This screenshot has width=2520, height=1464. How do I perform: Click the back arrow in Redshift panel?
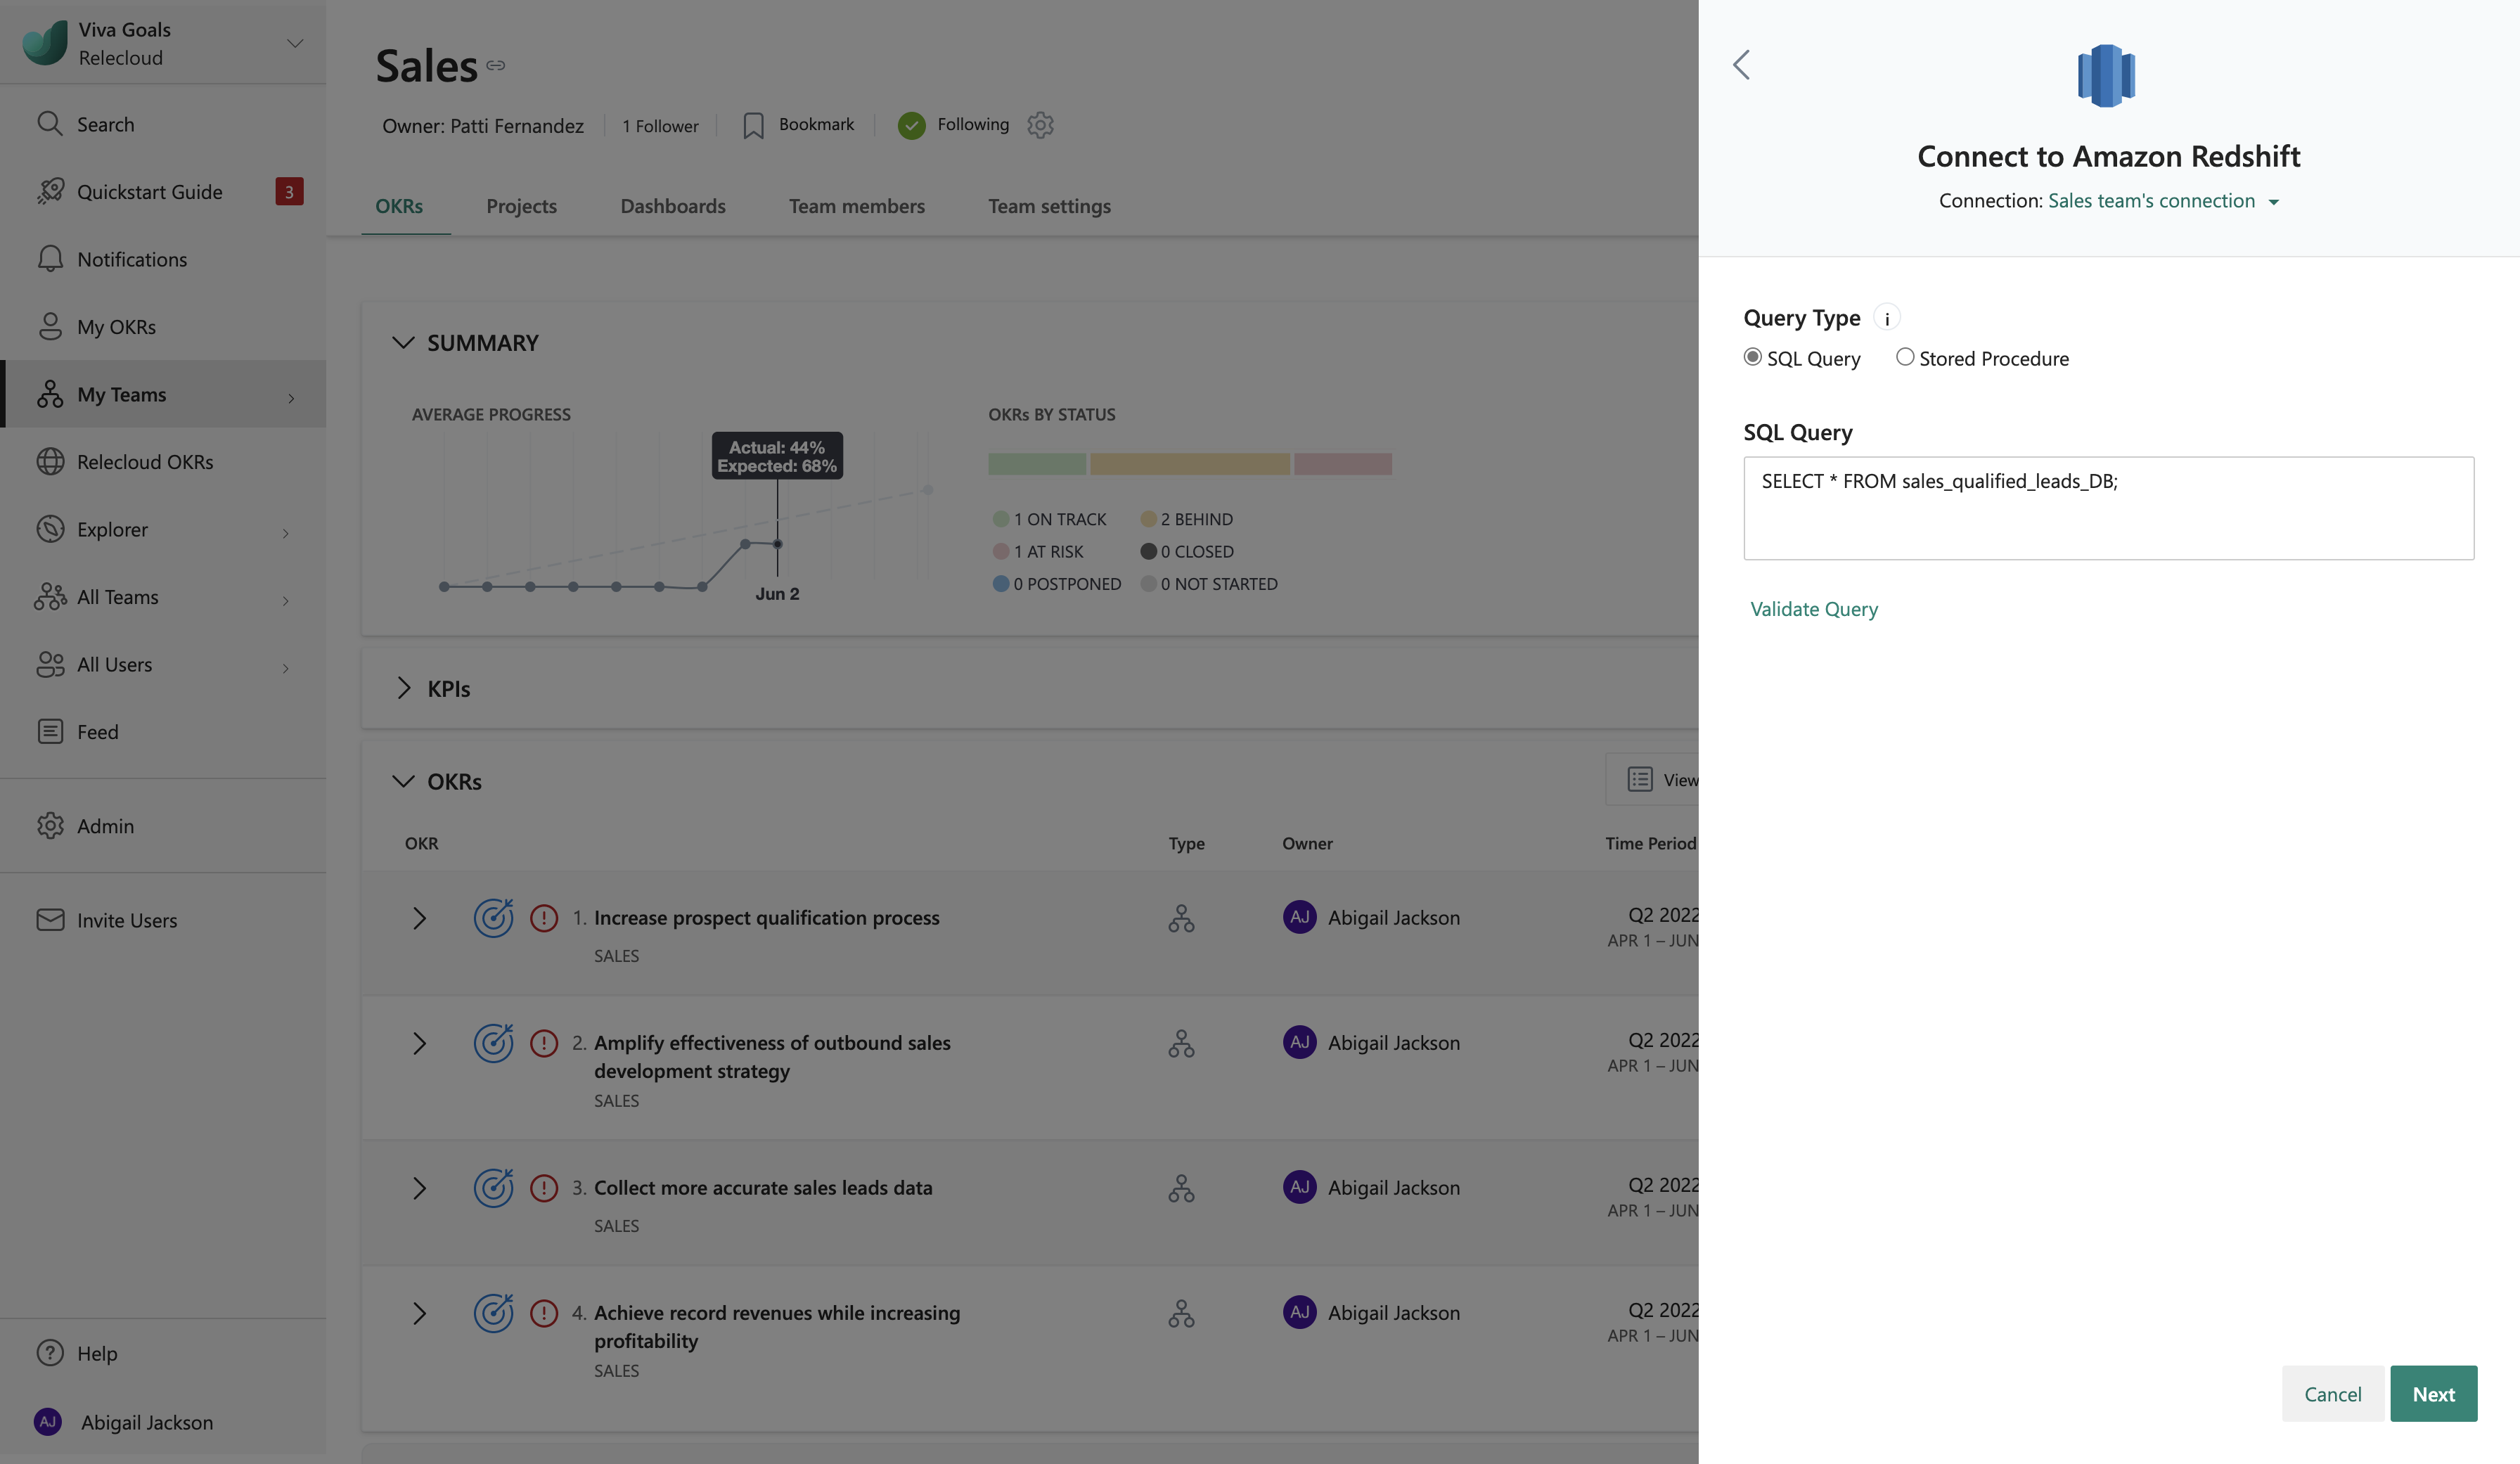(1741, 65)
